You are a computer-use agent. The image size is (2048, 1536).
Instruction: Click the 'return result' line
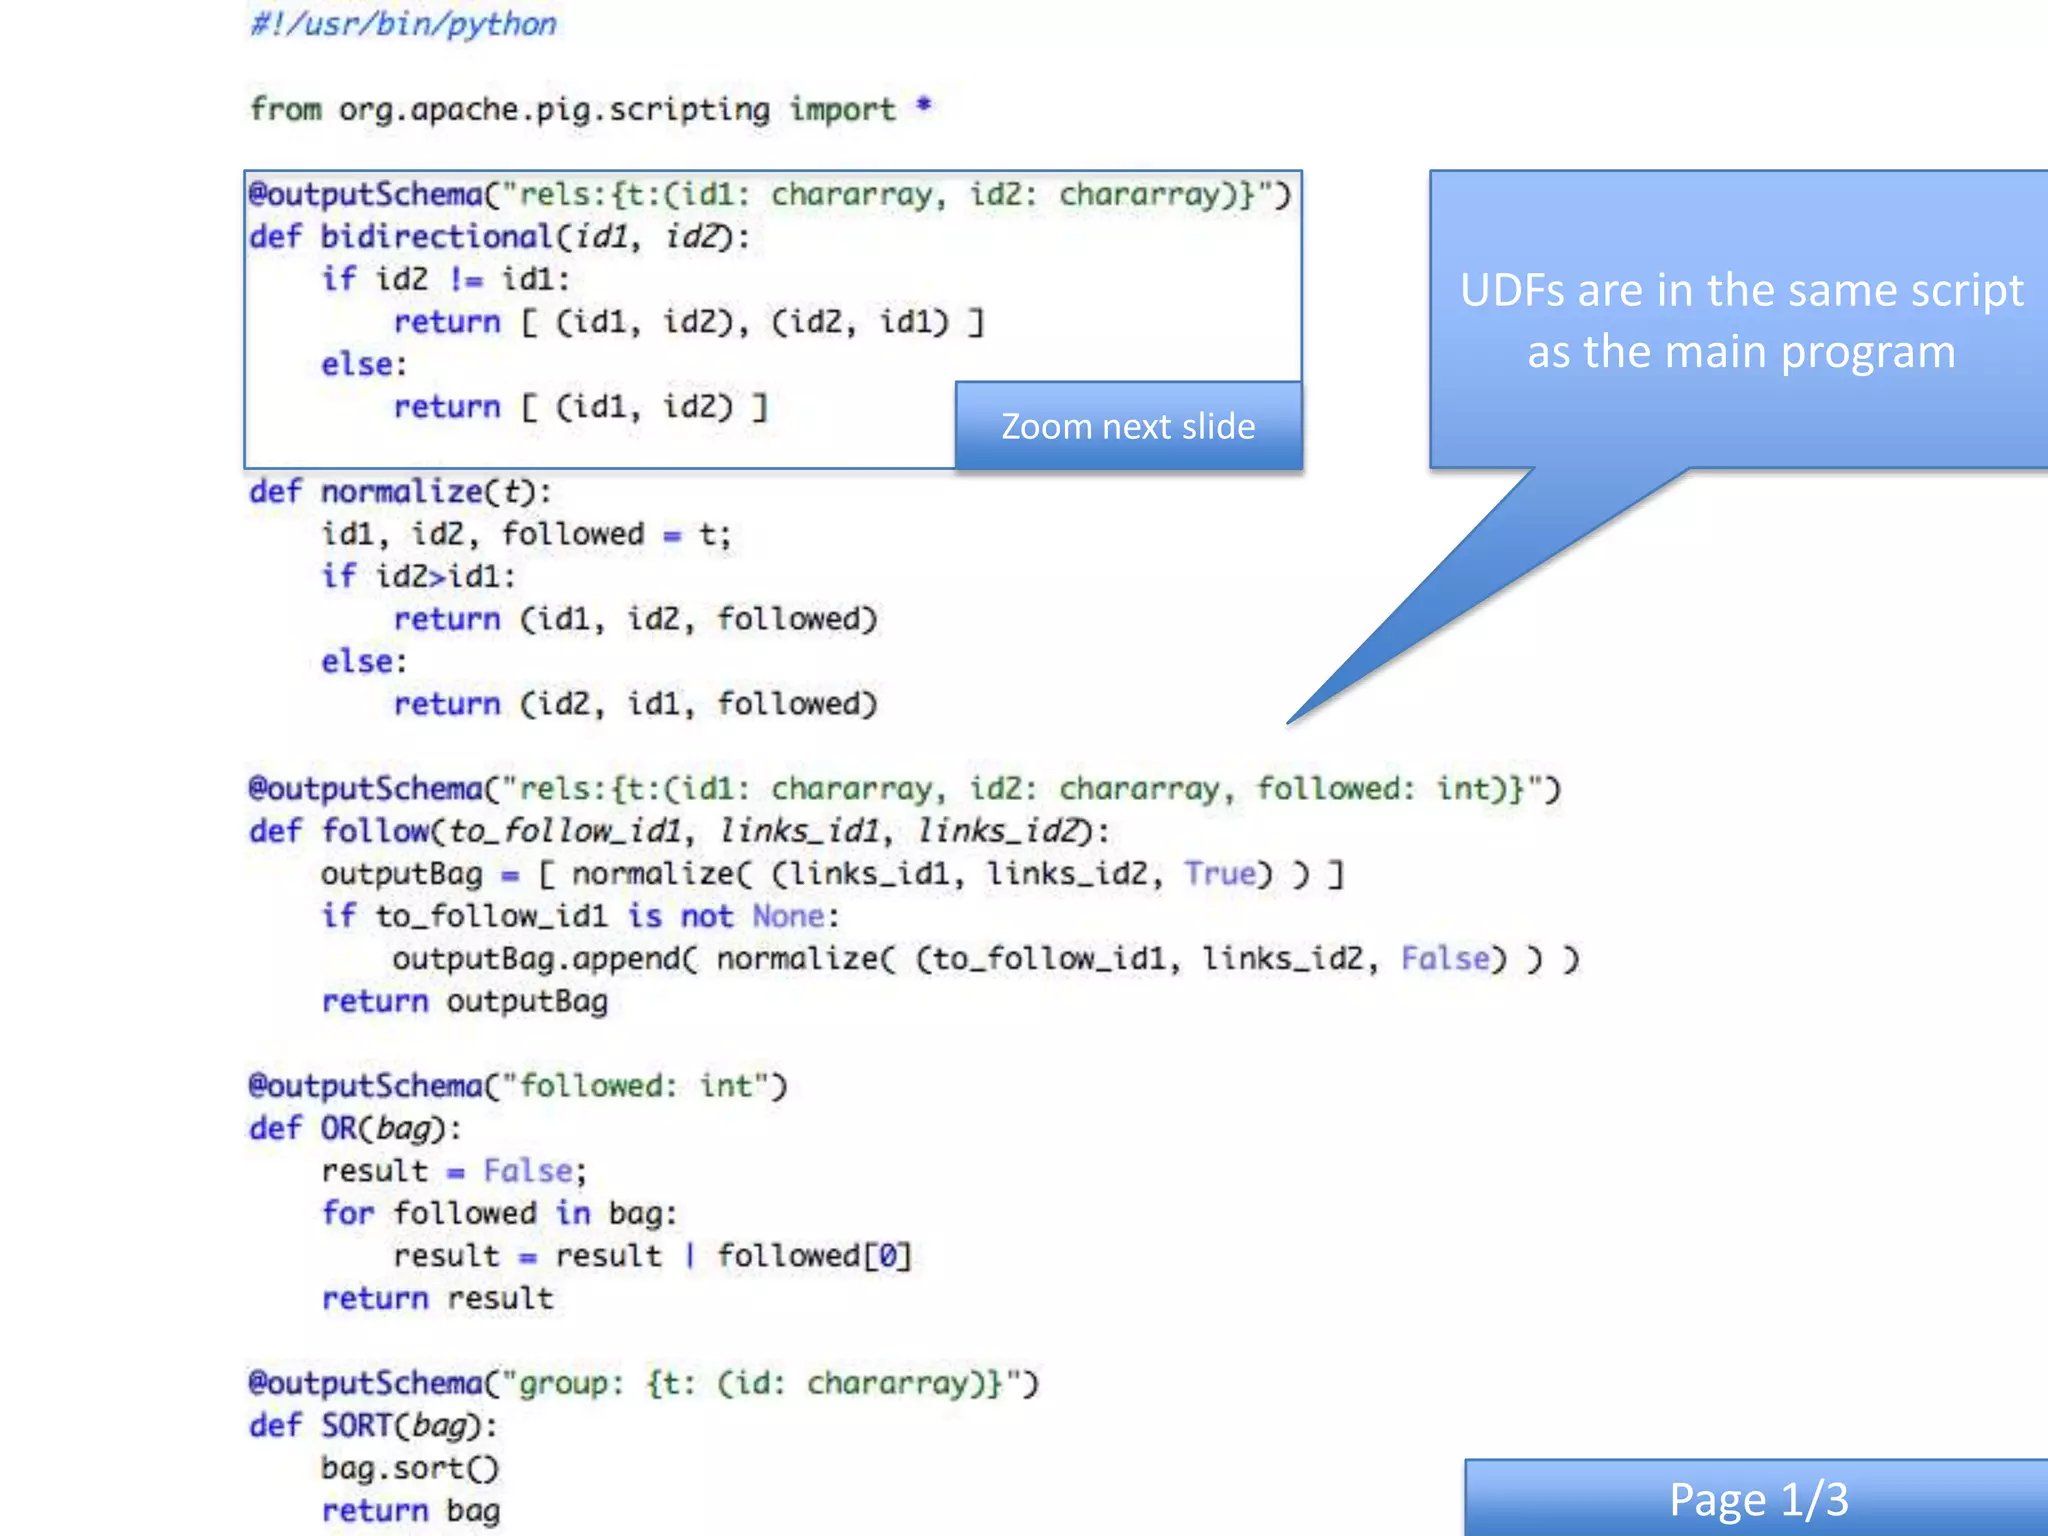point(437,1299)
